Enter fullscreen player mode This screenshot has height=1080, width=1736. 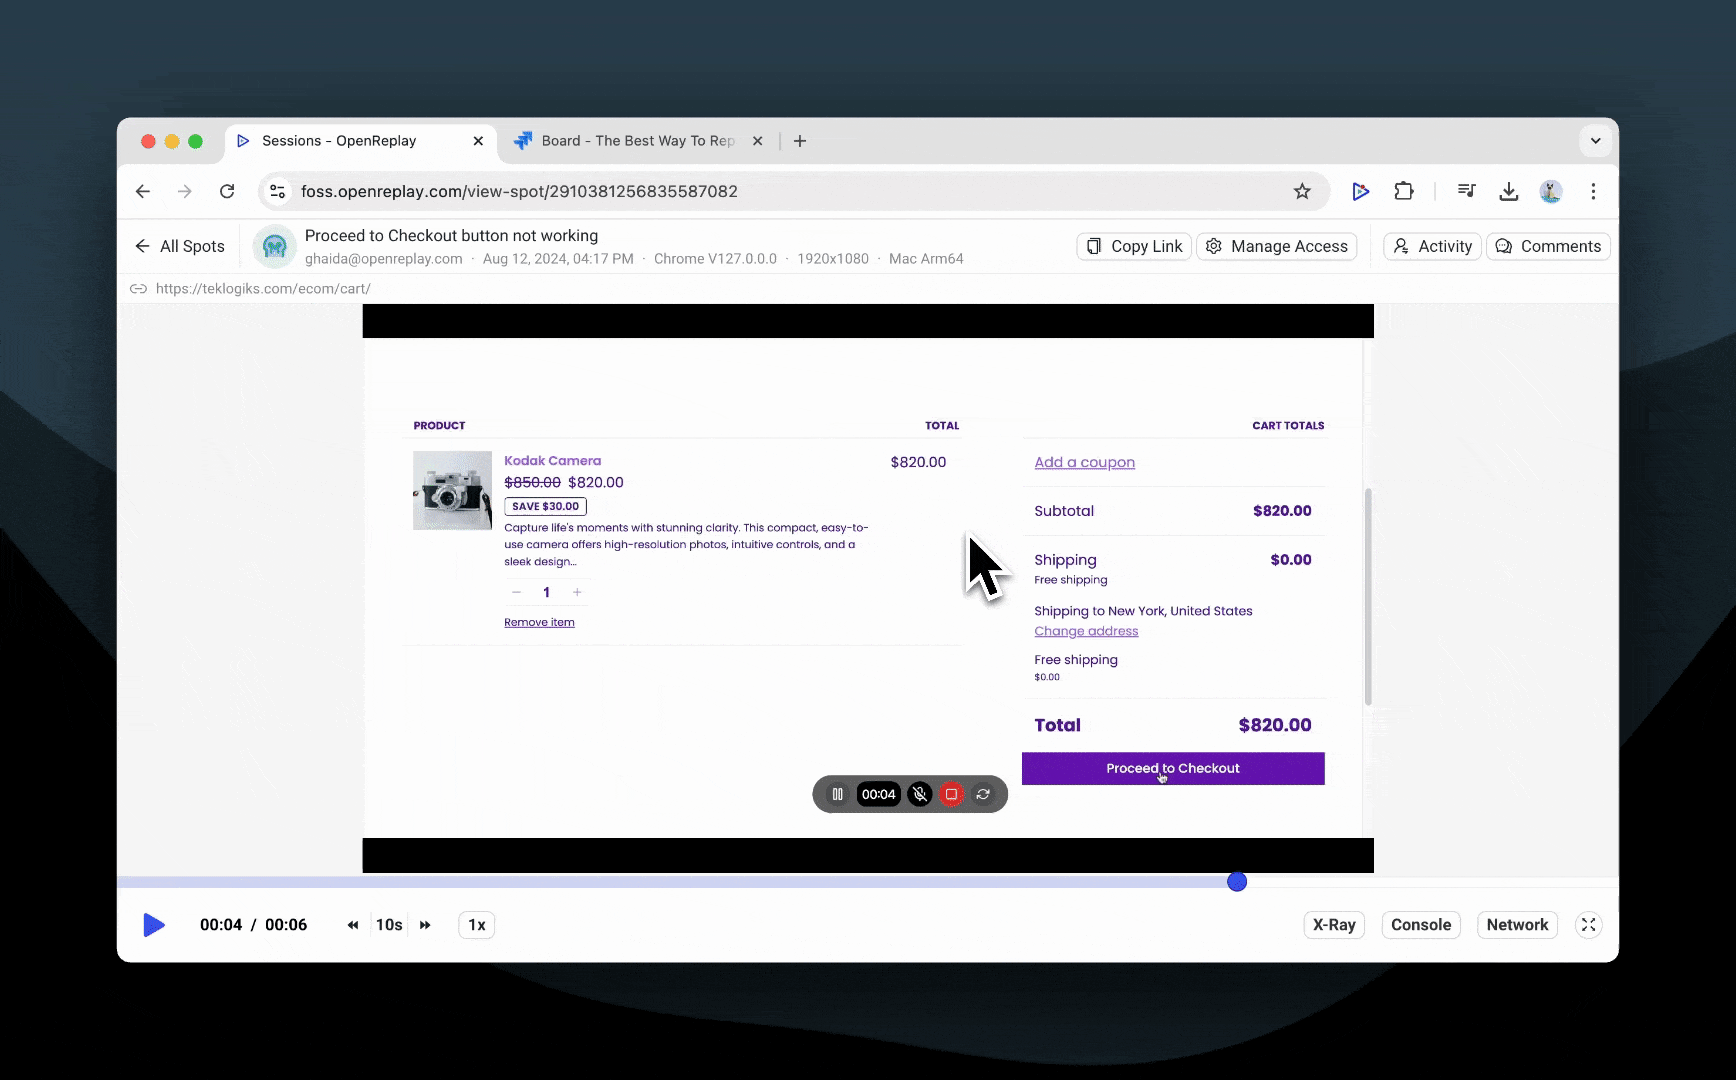click(1588, 925)
